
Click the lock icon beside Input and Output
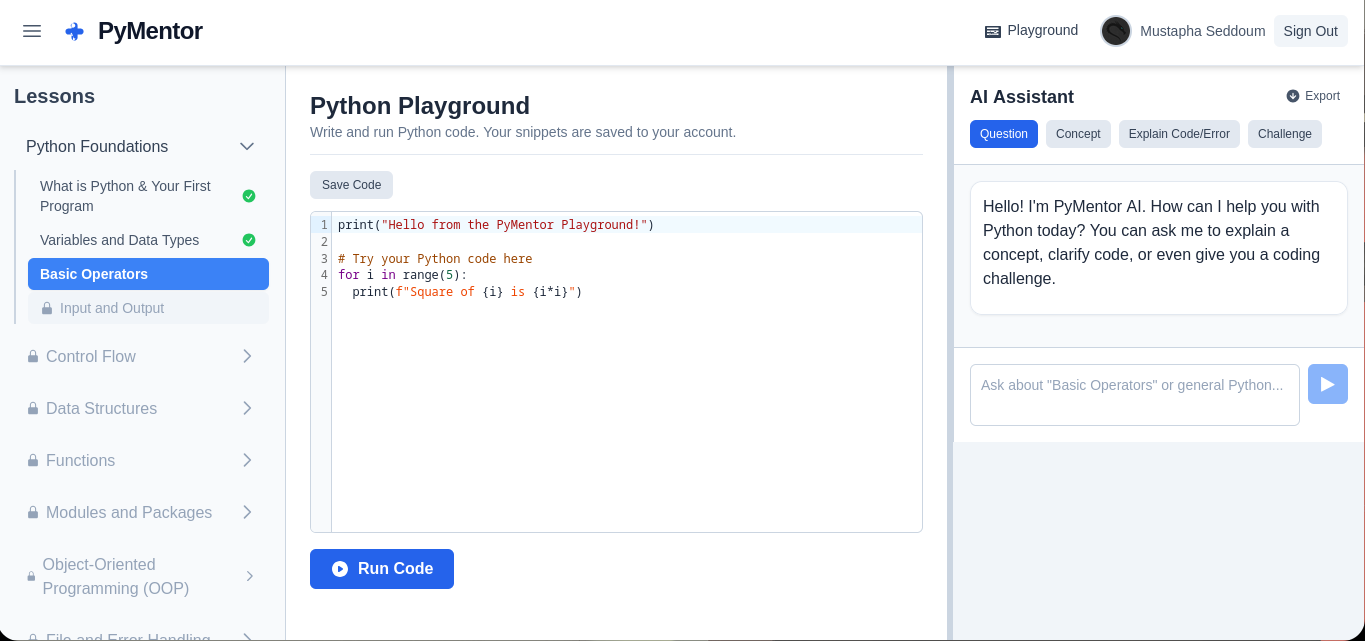pos(47,308)
